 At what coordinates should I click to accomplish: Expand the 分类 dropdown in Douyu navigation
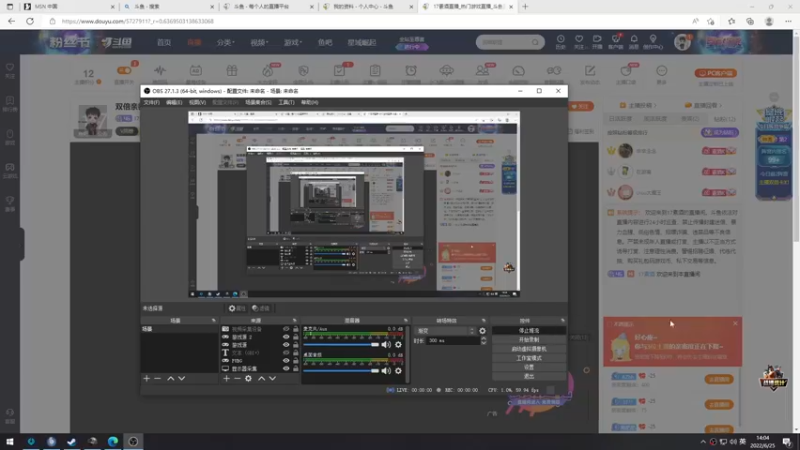tap(225, 42)
